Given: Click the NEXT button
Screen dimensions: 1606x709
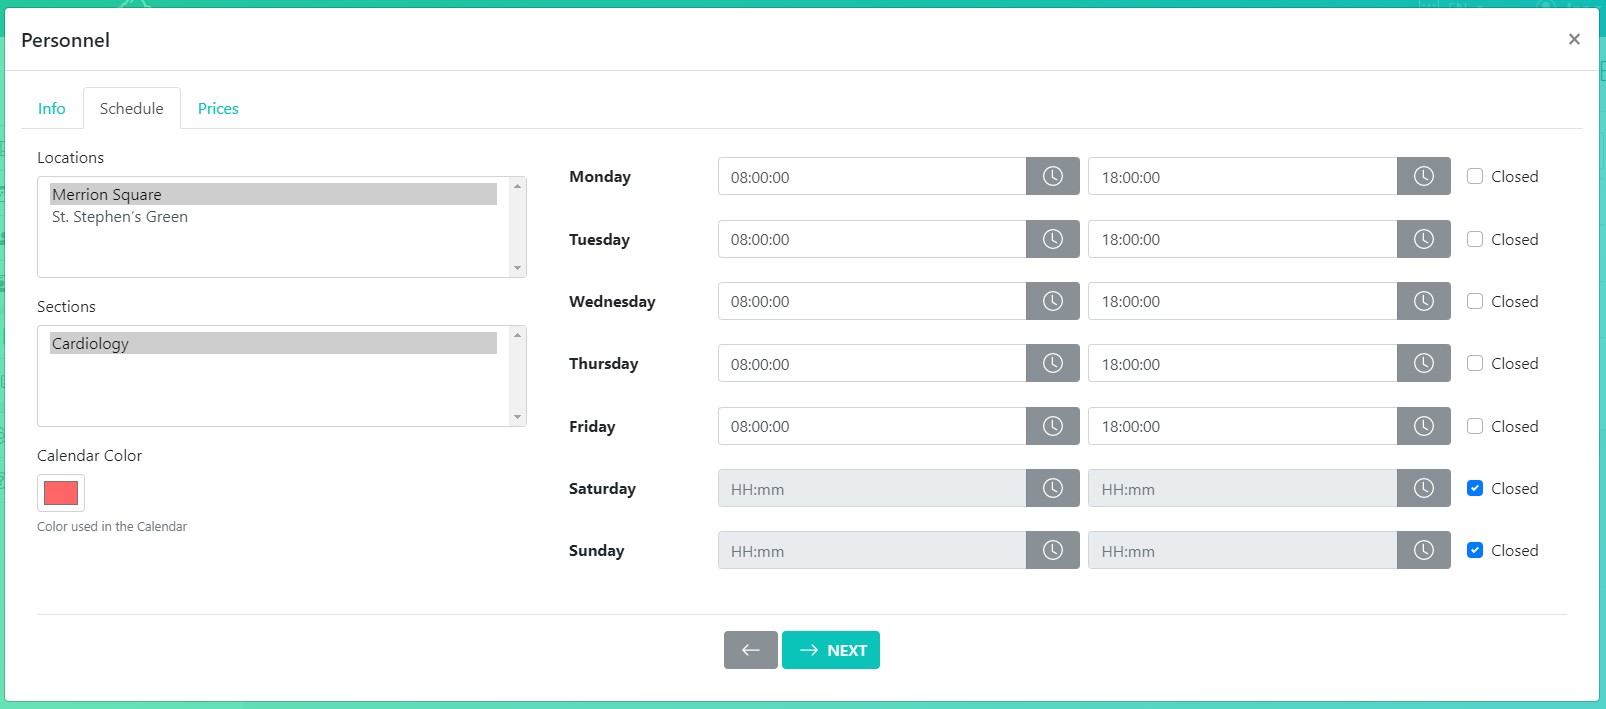Looking at the screenshot, I should tap(831, 650).
